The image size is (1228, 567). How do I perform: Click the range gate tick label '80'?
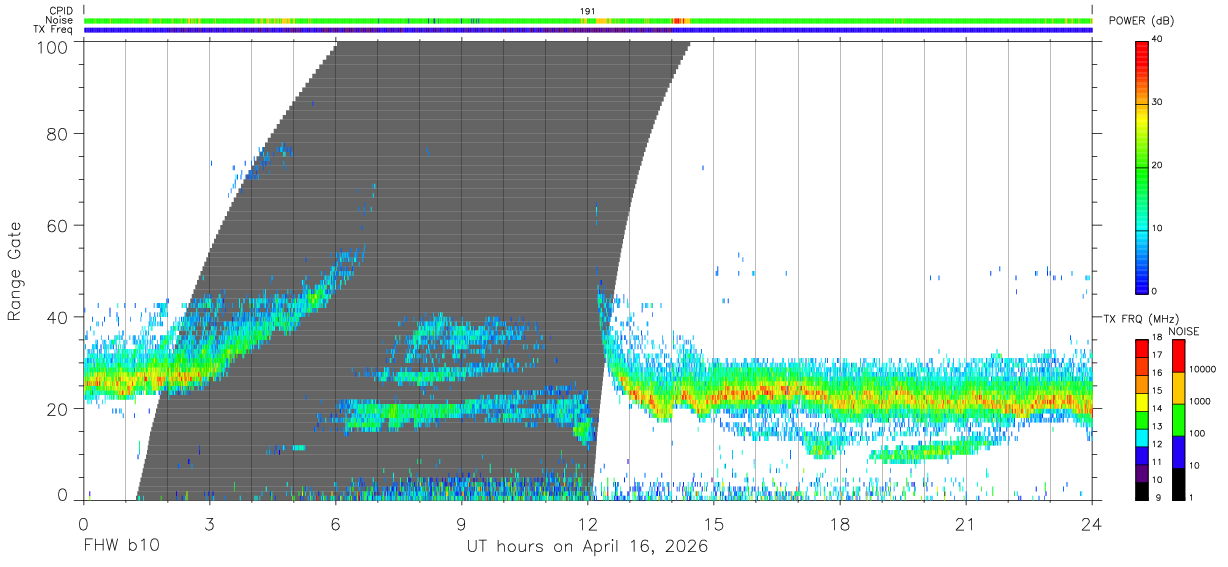tap(59, 133)
